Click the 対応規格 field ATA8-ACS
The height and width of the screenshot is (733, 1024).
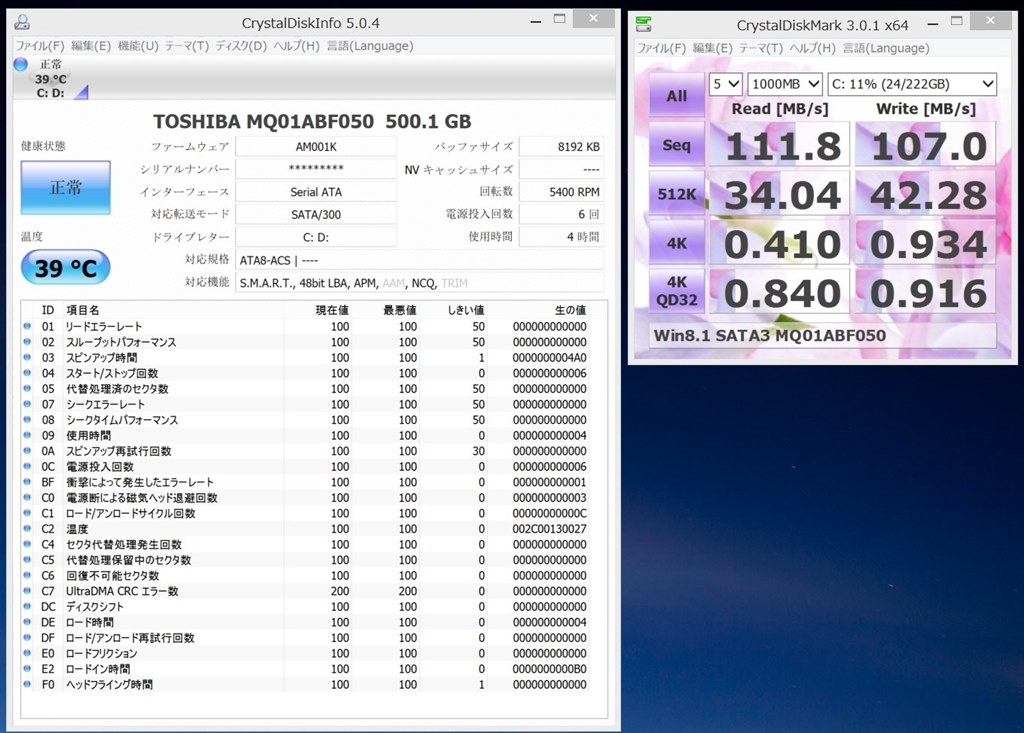tap(420, 260)
